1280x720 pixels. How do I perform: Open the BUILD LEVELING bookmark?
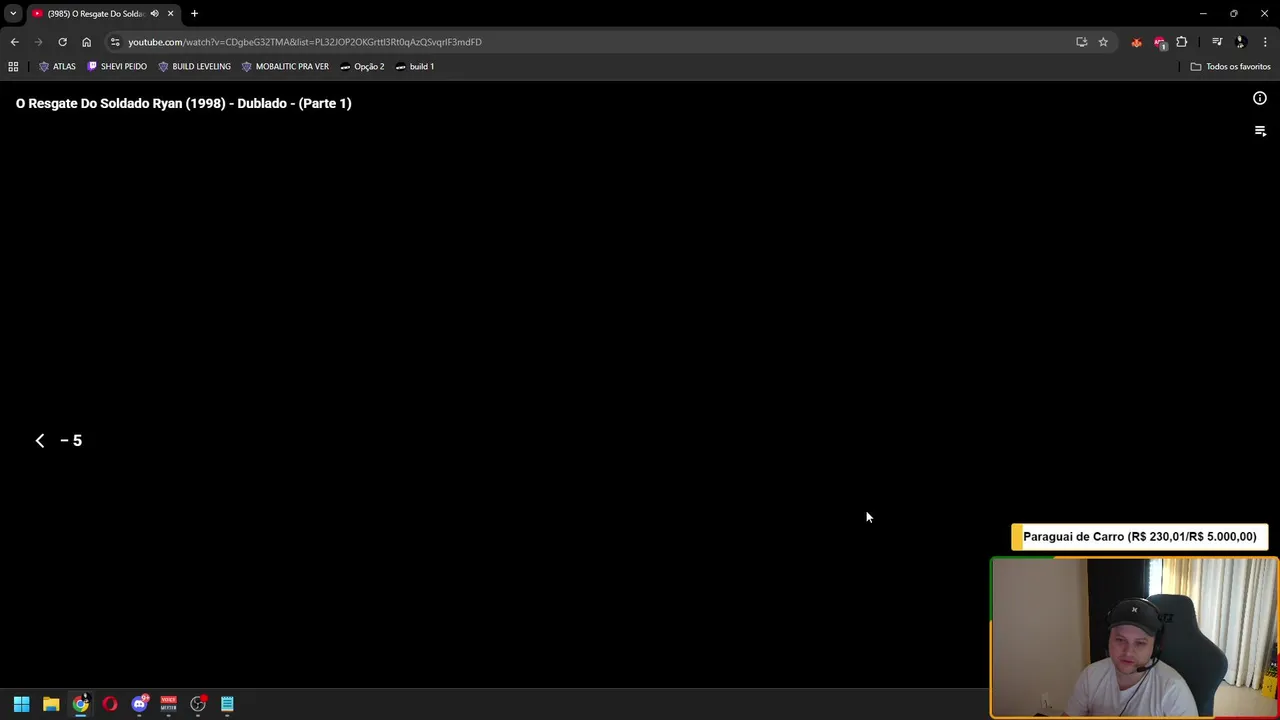[194, 66]
